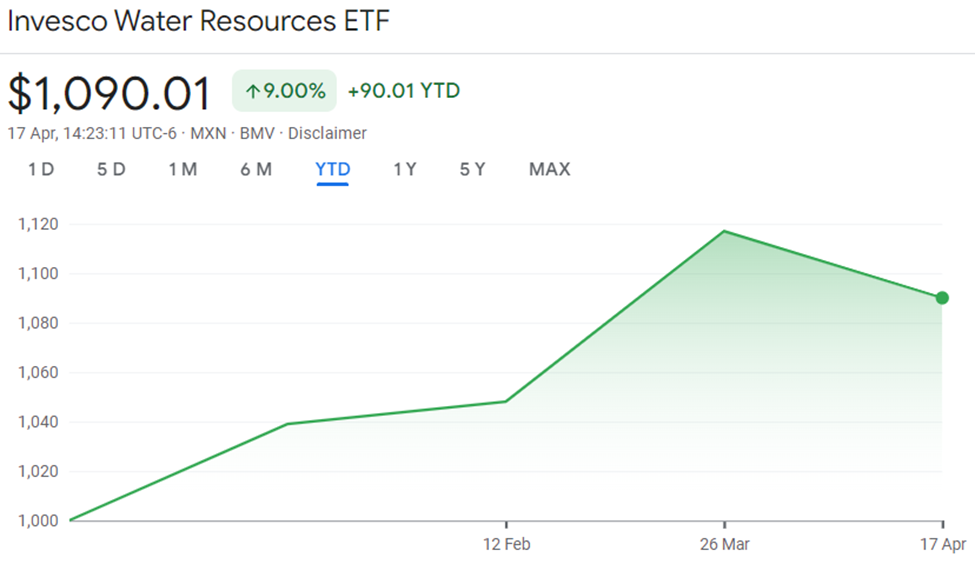
Task: Select the YTD tab
Action: [x=333, y=169]
